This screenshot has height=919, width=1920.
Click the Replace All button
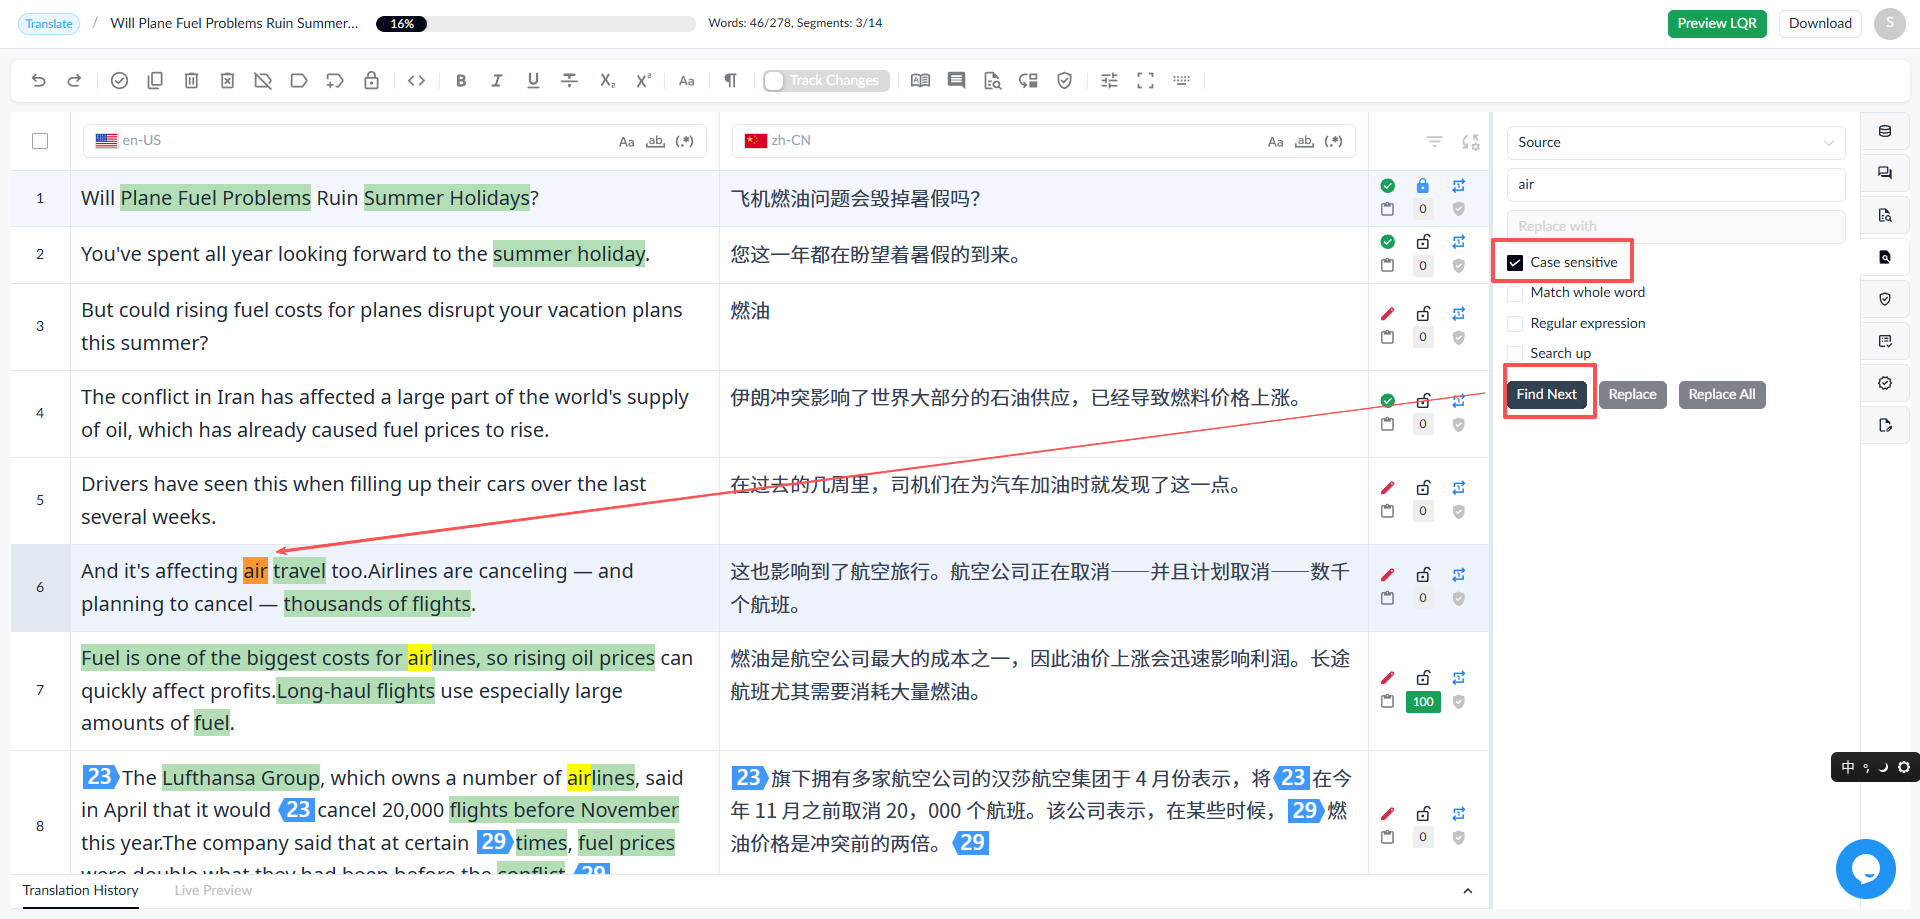click(1722, 395)
